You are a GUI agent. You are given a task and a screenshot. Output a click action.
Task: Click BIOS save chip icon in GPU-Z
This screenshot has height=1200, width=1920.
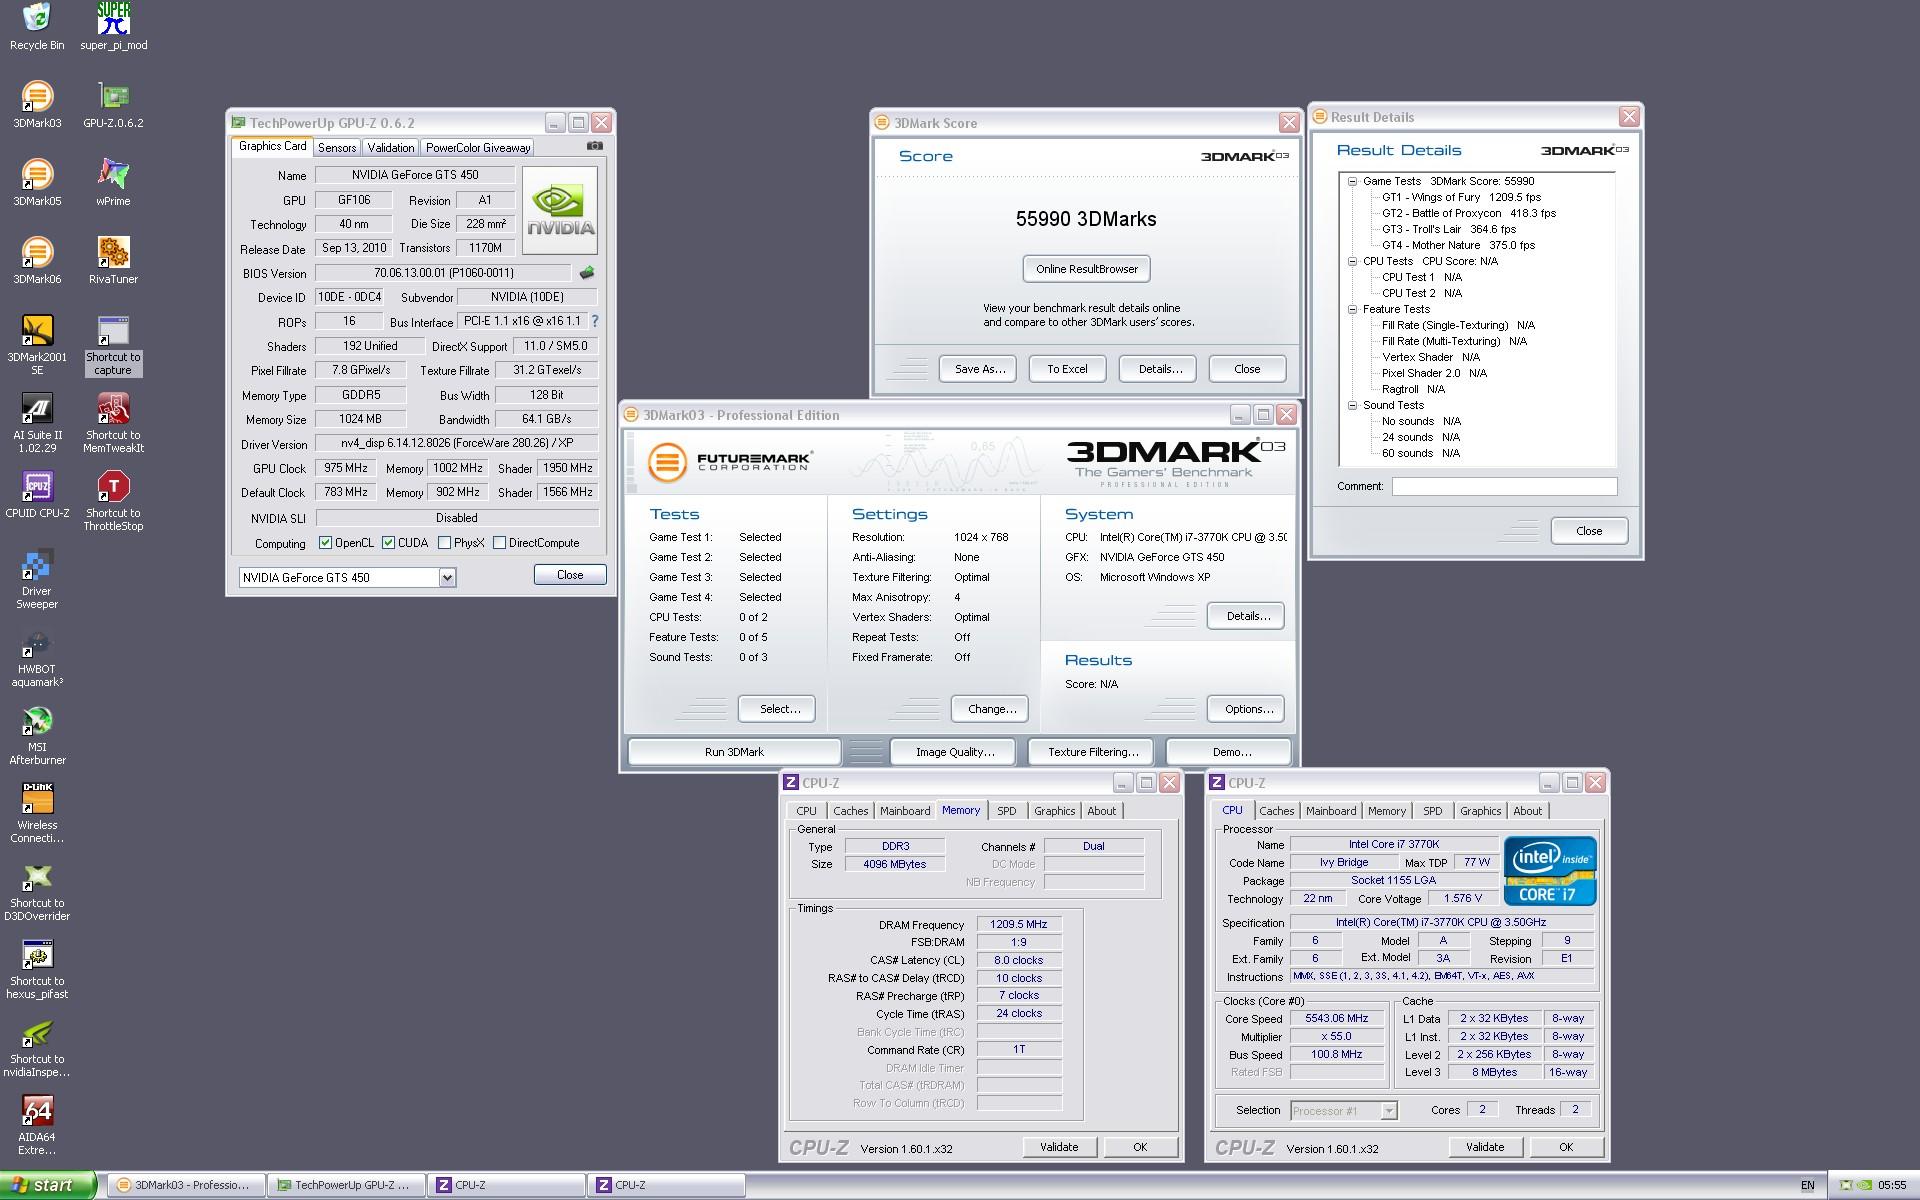point(587,272)
